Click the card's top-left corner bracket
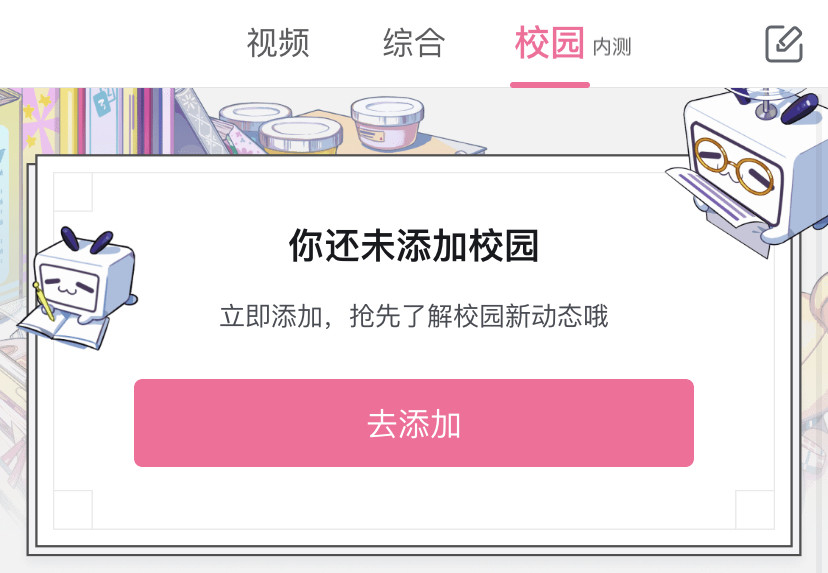The width and height of the screenshot is (828, 573). [73, 192]
